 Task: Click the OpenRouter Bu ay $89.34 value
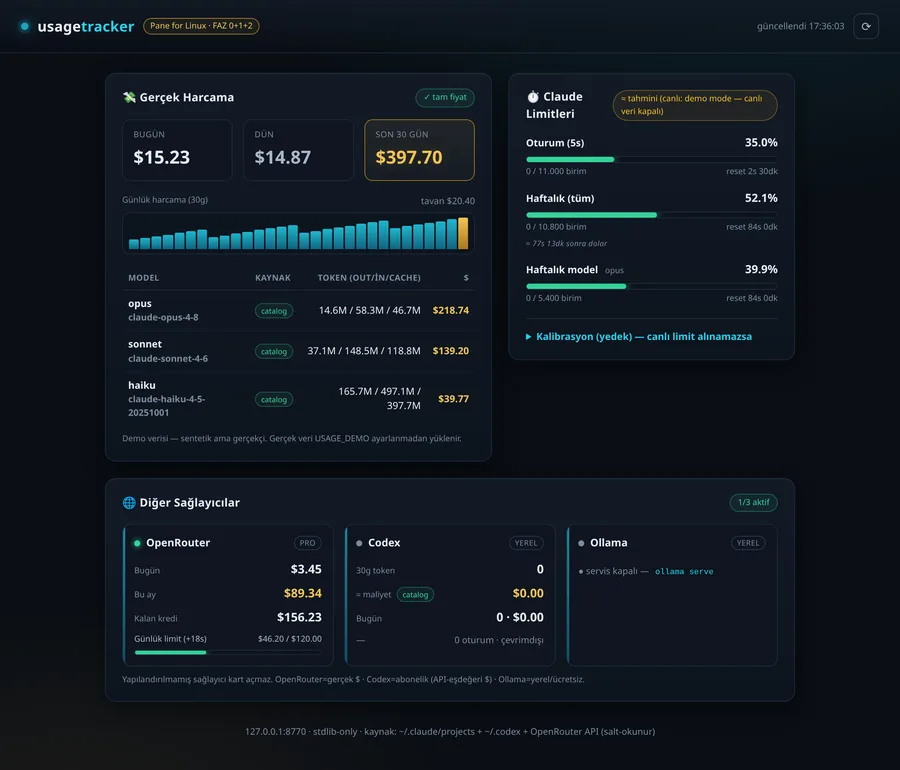click(x=302, y=593)
